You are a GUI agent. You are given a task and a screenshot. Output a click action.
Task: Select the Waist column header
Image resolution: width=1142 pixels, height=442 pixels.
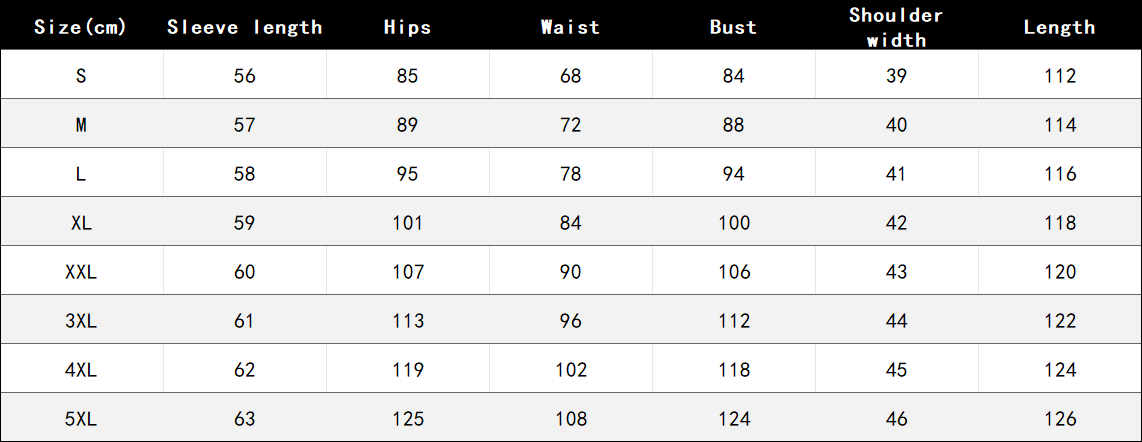(571, 27)
